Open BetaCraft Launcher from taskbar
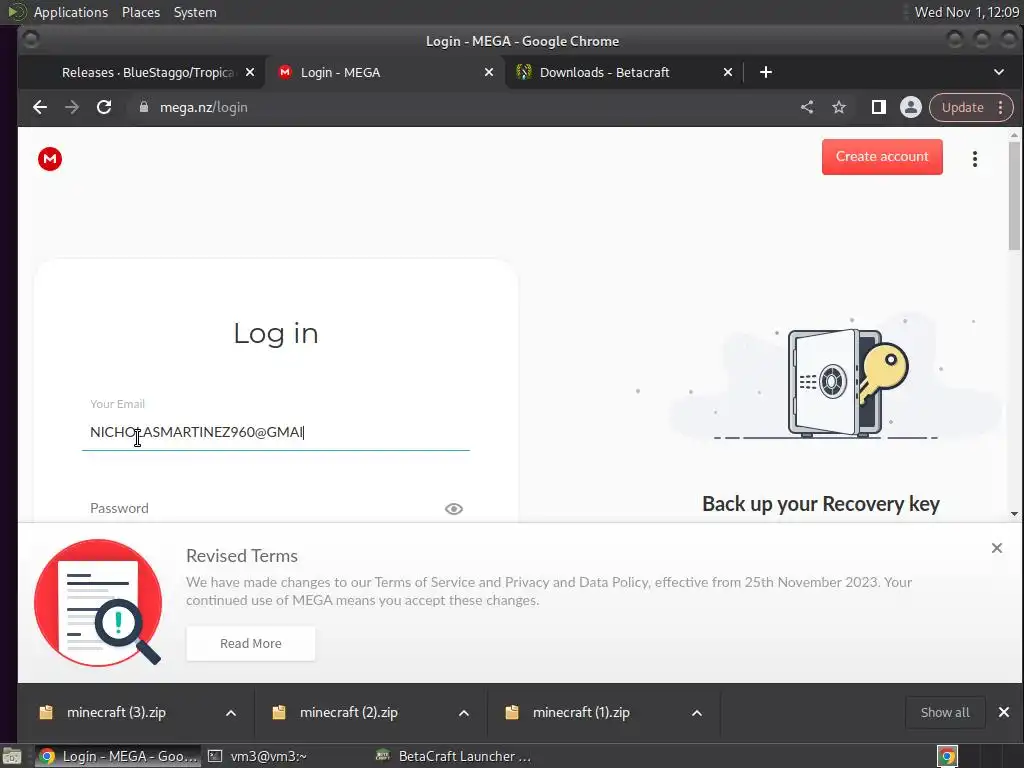This screenshot has width=1024, height=768. pyautogui.click(x=455, y=757)
